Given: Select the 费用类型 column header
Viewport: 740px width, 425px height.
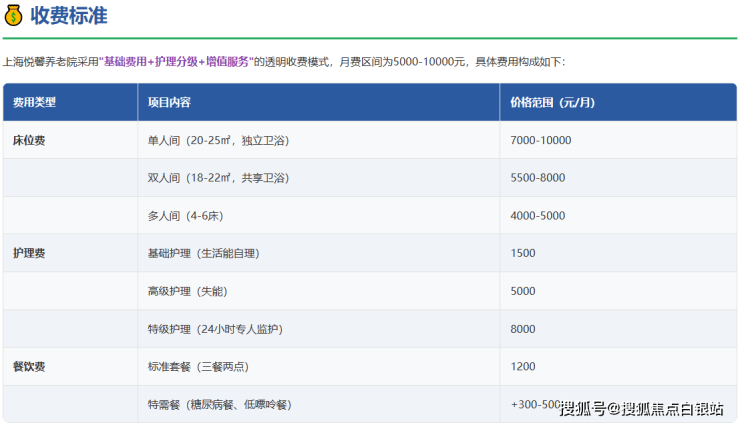Looking at the screenshot, I should tap(34, 102).
